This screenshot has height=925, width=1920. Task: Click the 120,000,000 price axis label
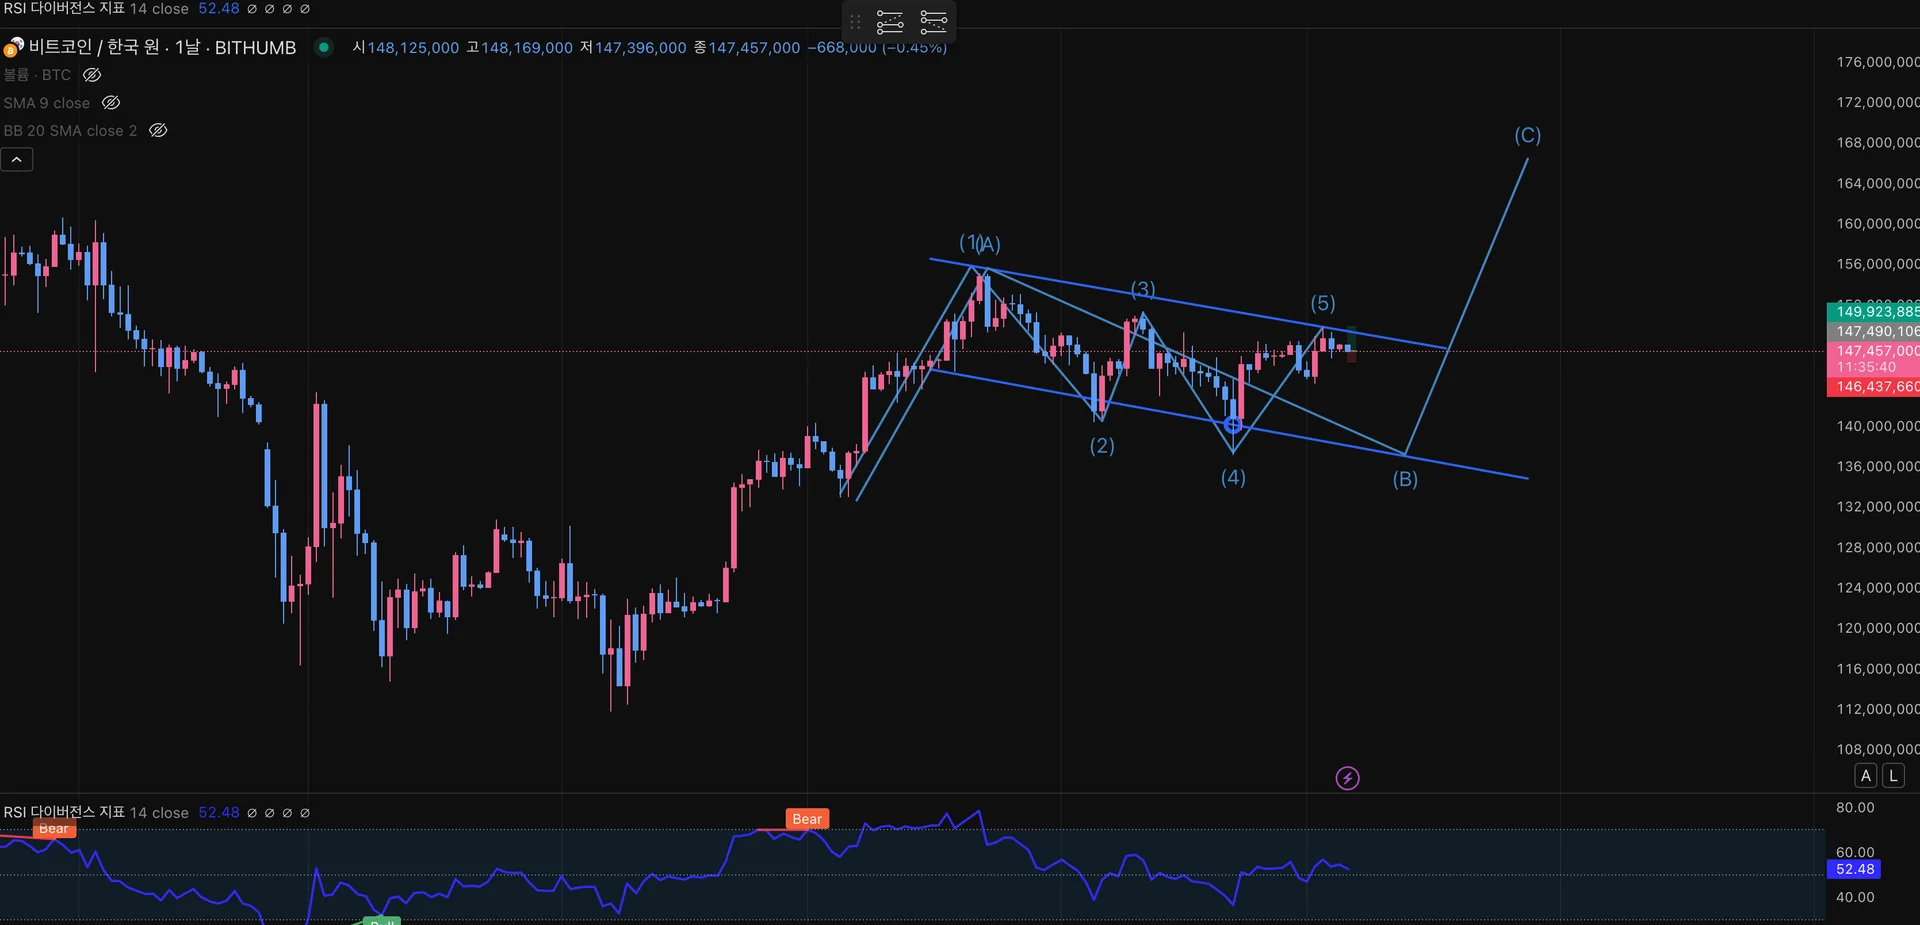pos(1878,628)
